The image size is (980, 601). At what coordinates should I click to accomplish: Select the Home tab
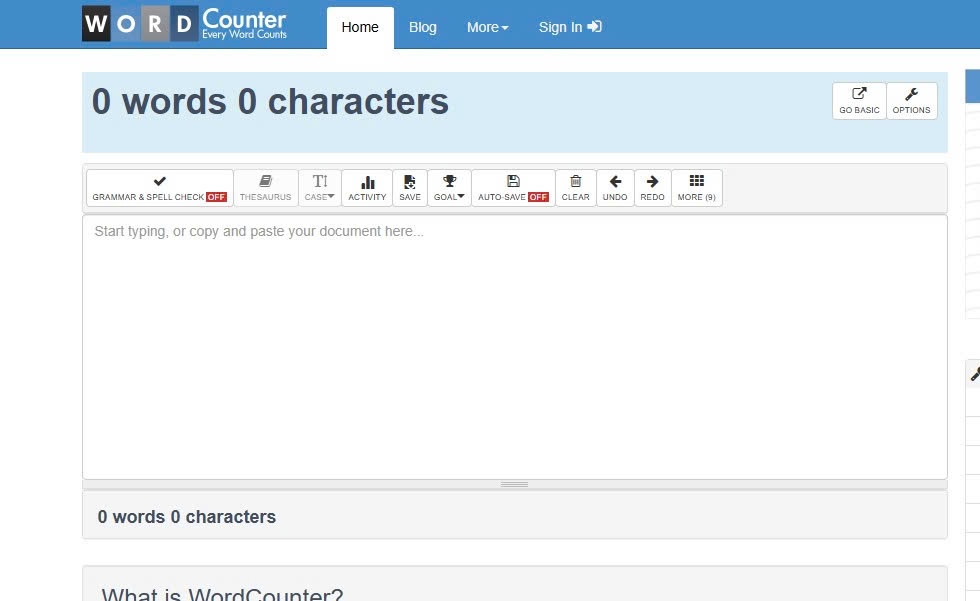[x=360, y=27]
